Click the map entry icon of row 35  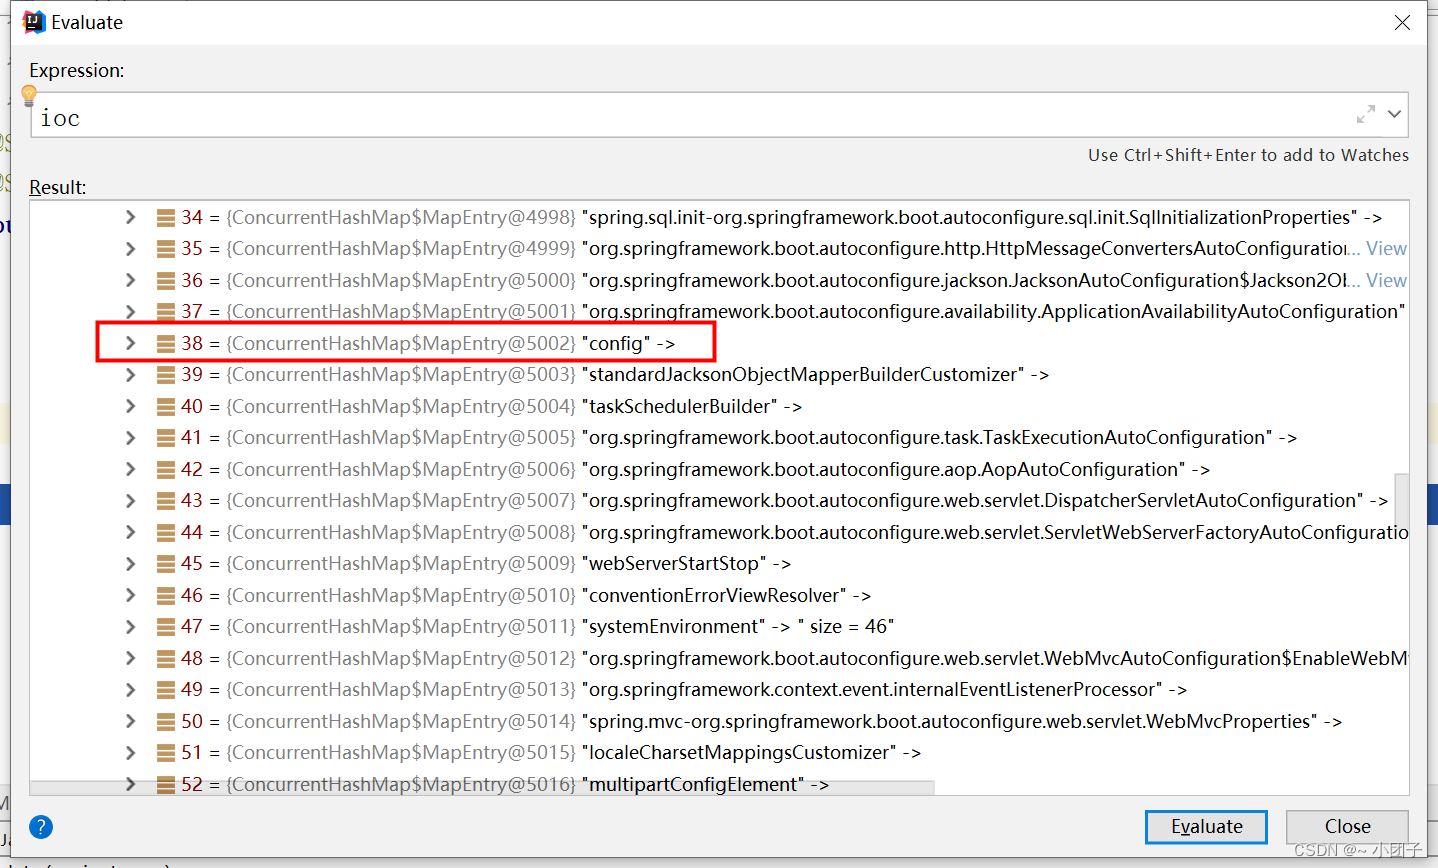166,248
